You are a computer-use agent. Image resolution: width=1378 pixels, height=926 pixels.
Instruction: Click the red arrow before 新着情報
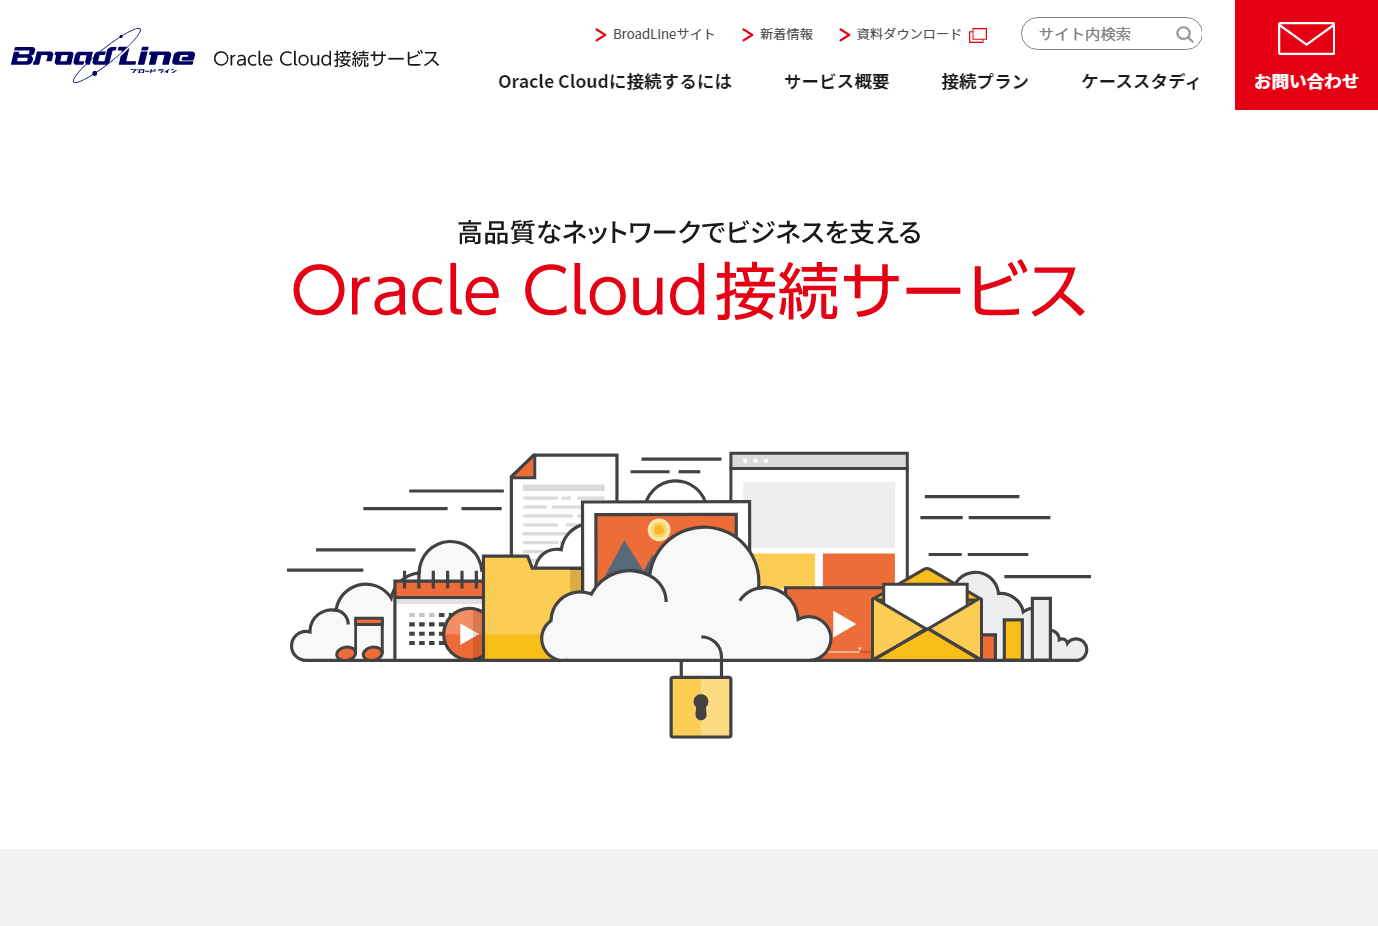(746, 33)
